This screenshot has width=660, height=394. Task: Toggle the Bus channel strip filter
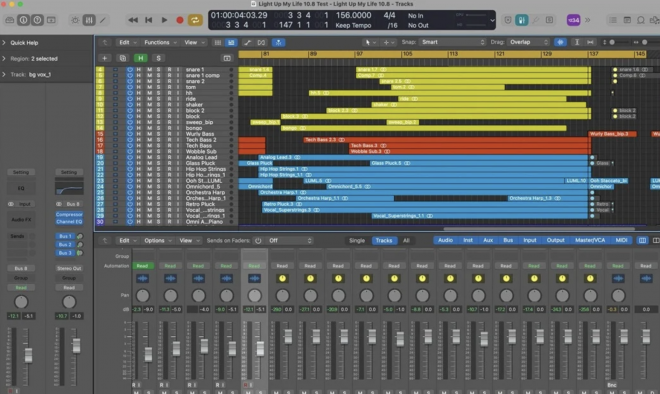(508, 240)
